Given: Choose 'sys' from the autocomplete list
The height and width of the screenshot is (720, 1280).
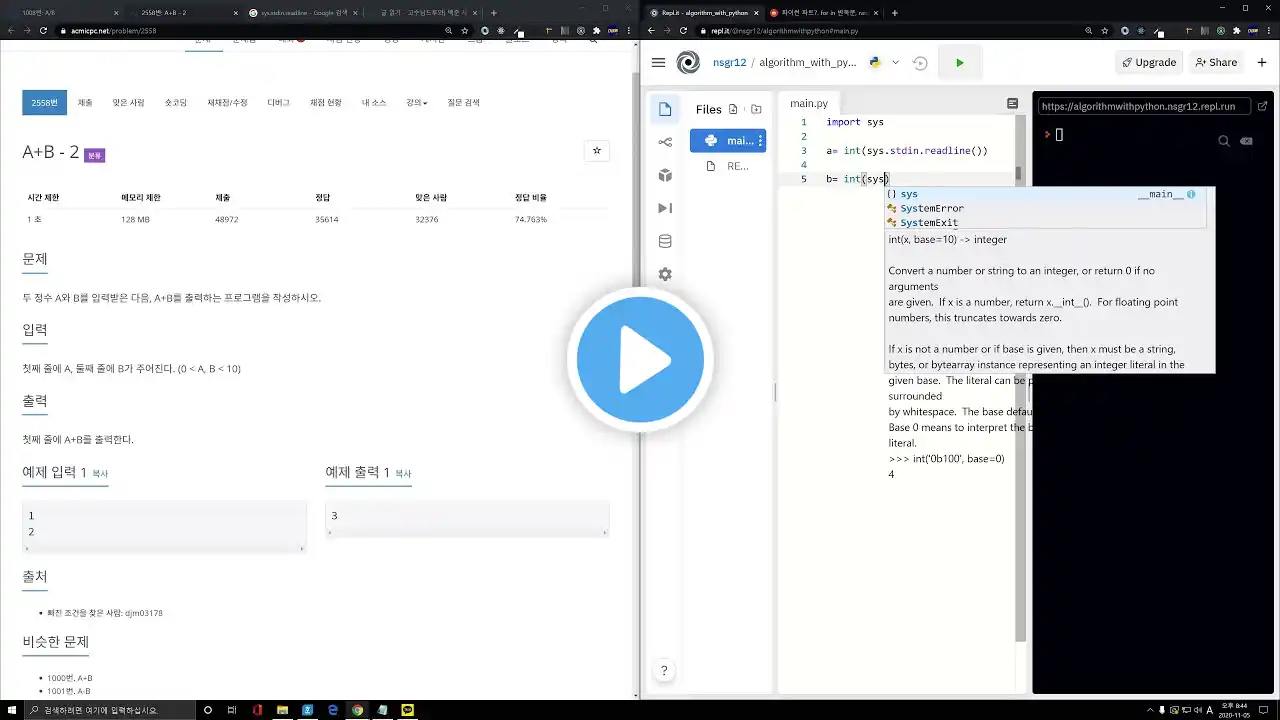Looking at the screenshot, I should 1045,194.
